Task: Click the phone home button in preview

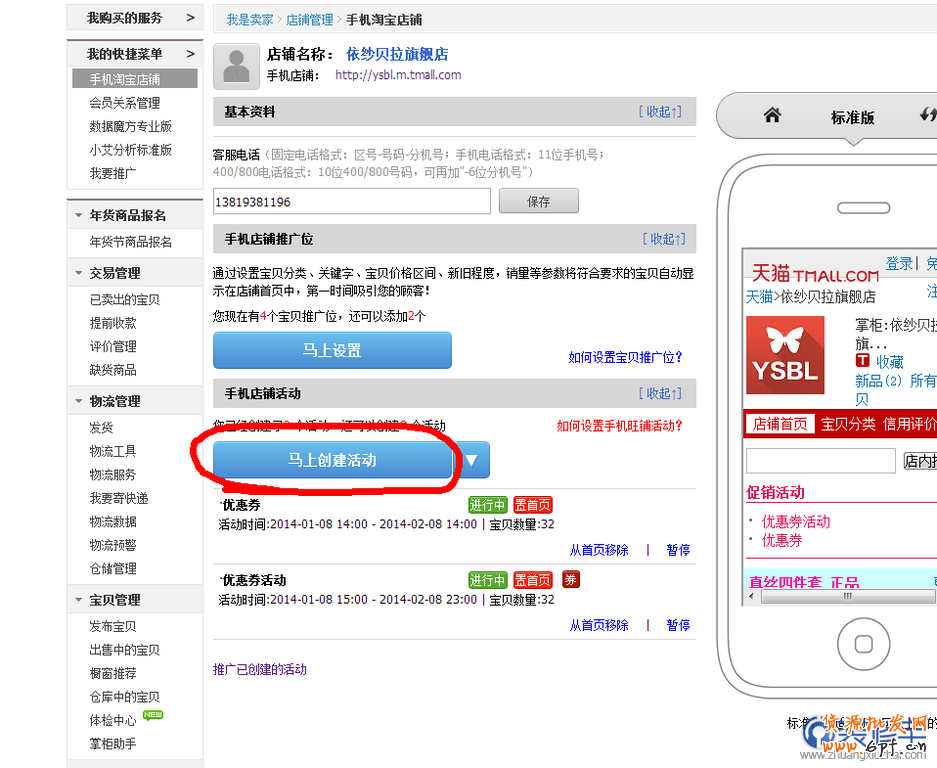Action: tap(863, 644)
